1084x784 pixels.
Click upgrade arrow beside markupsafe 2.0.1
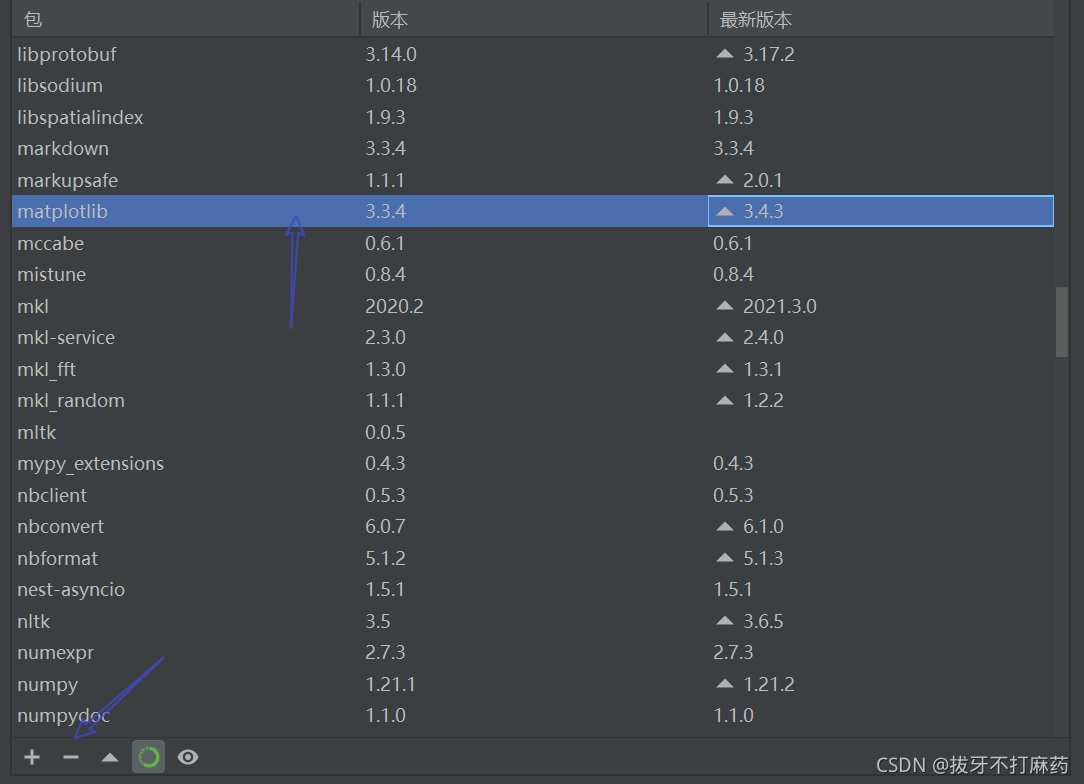(x=724, y=180)
